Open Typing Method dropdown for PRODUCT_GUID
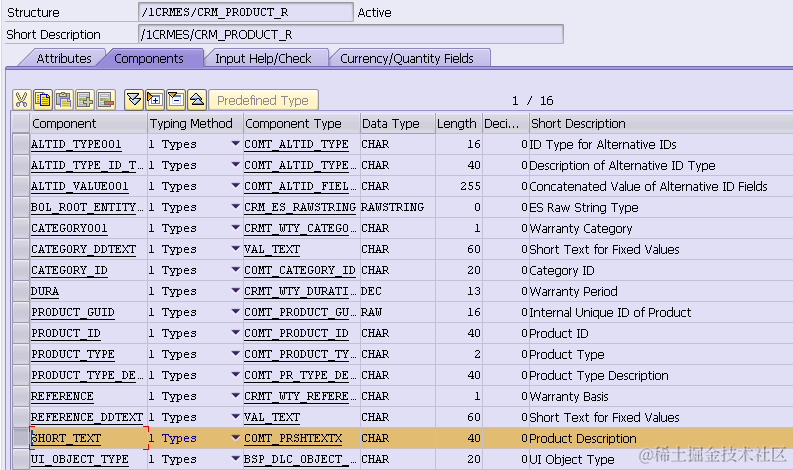 click(235, 312)
